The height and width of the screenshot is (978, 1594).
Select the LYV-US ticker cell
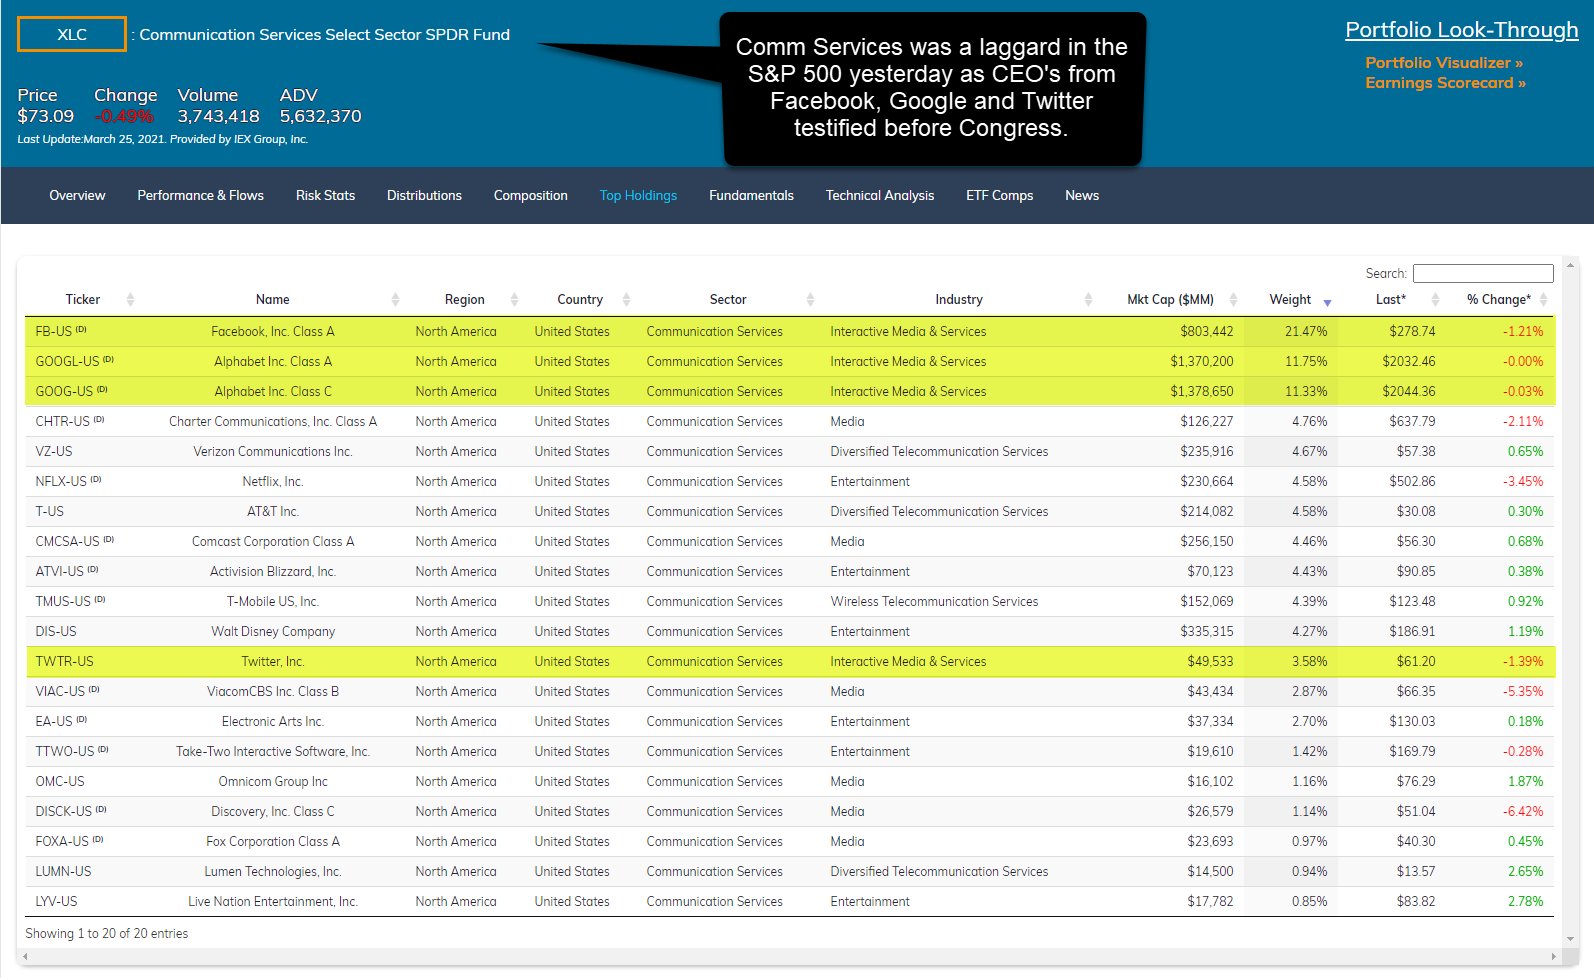[56, 902]
